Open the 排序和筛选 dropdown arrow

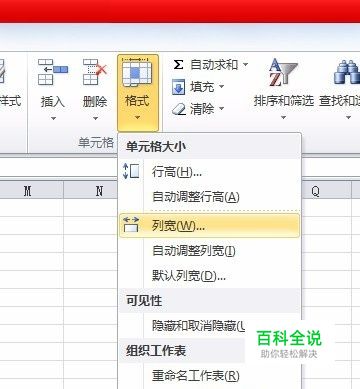(x=283, y=117)
